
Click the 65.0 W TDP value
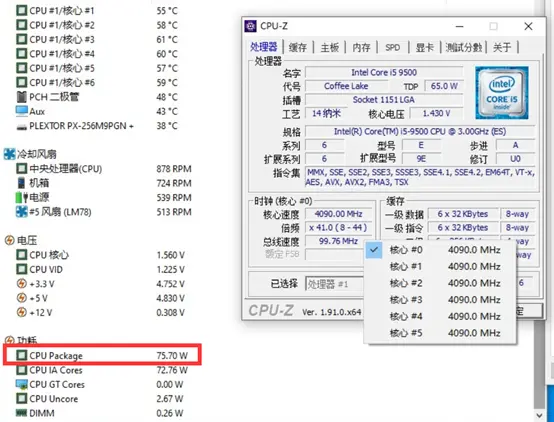444,86
